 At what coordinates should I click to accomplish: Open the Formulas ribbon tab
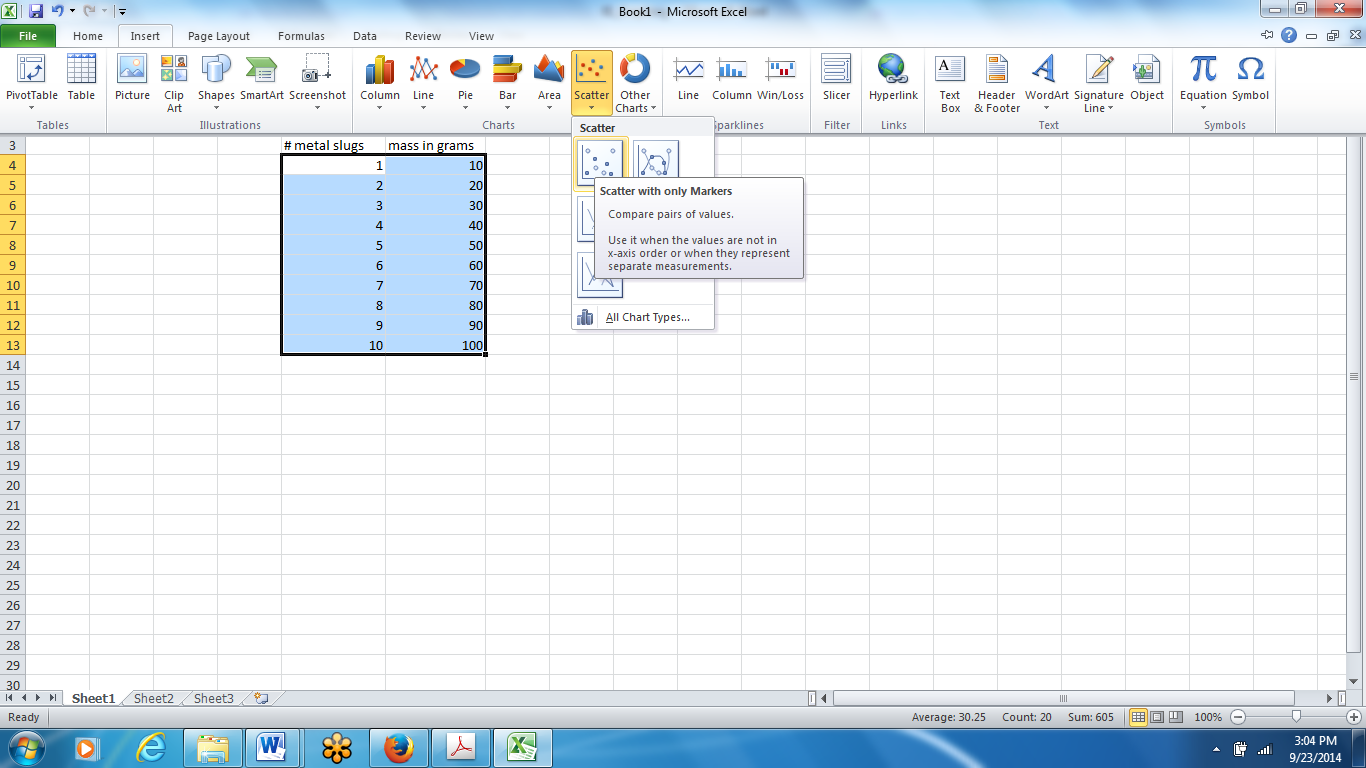tap(301, 36)
